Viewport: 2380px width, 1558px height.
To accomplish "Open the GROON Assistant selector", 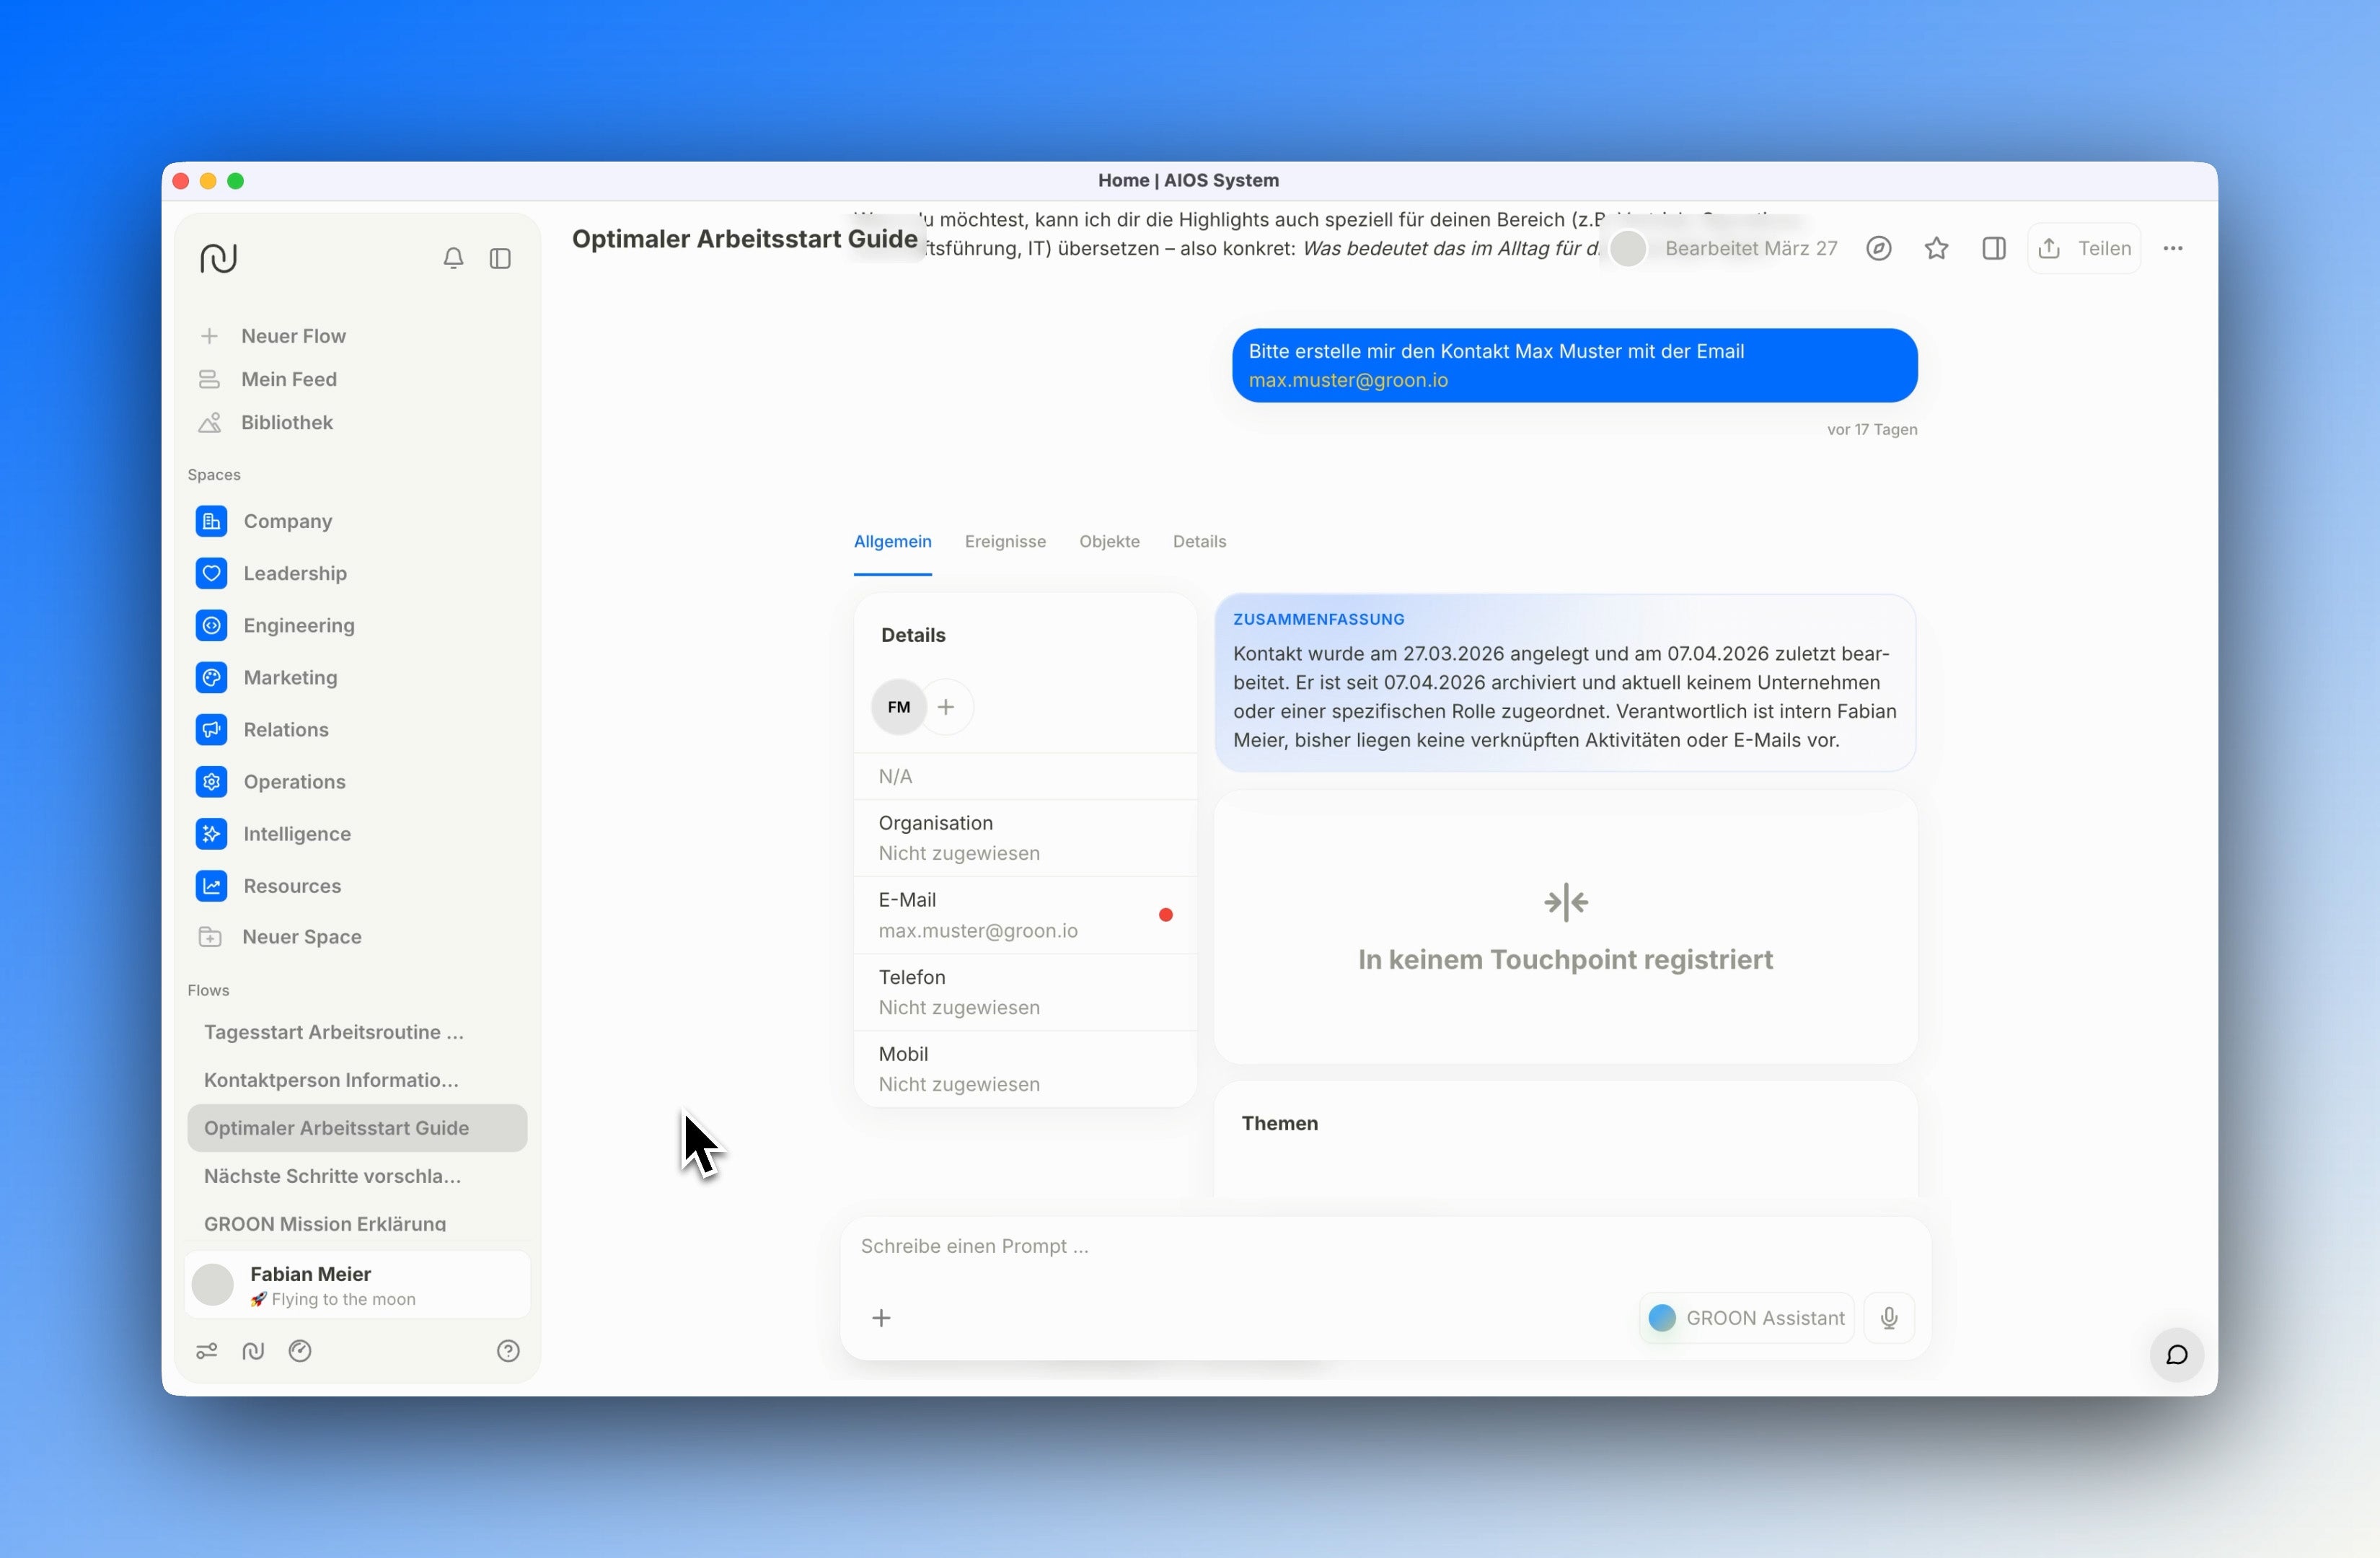I will point(1746,1318).
